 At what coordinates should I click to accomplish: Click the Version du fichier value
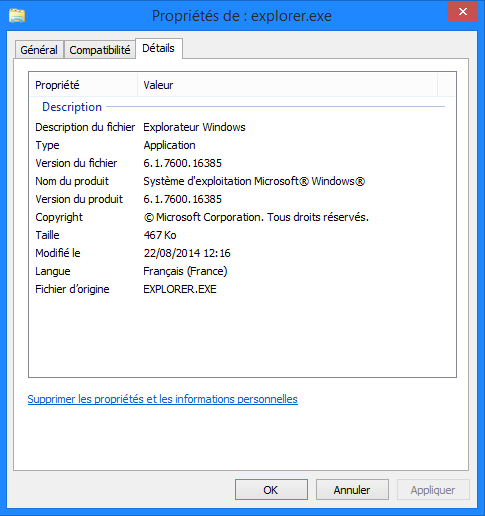pyautogui.click(x=182, y=163)
